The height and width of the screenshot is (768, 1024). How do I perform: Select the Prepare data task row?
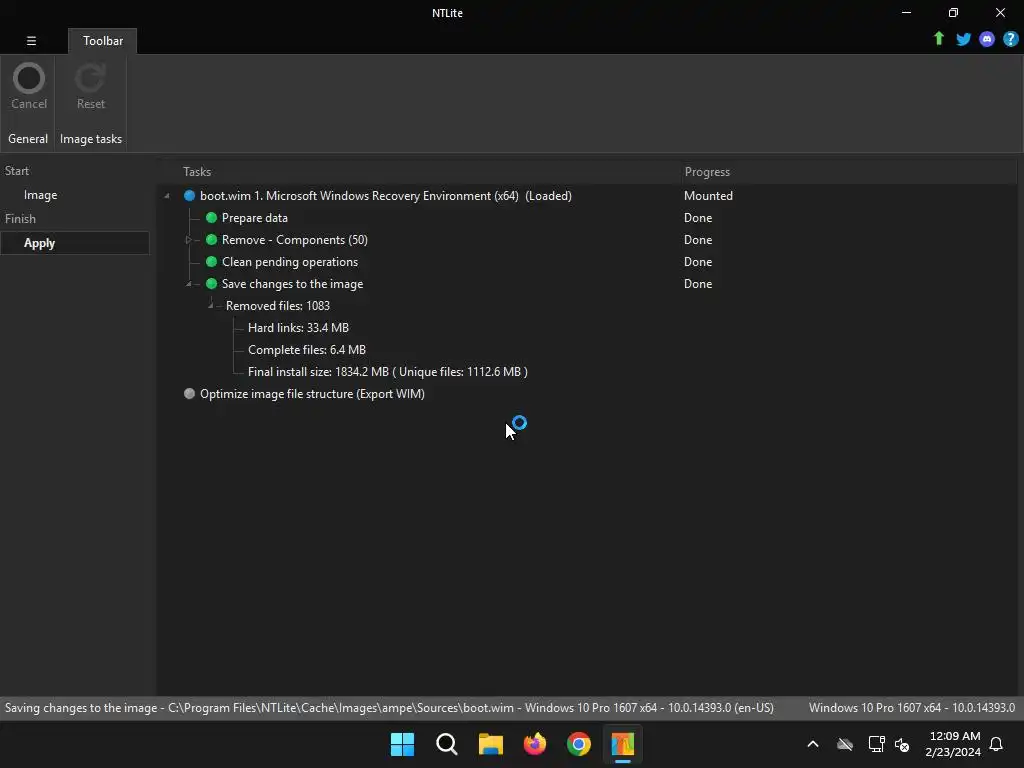click(255, 218)
